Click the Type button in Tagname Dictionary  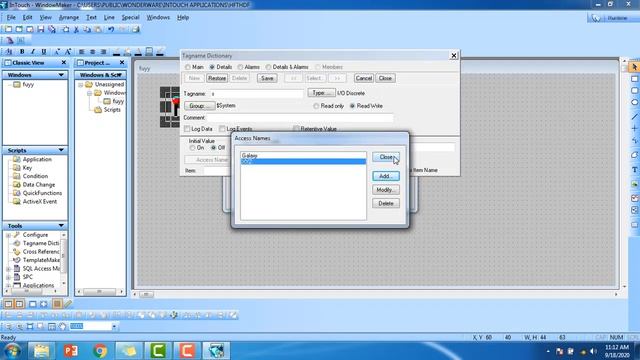point(321,93)
